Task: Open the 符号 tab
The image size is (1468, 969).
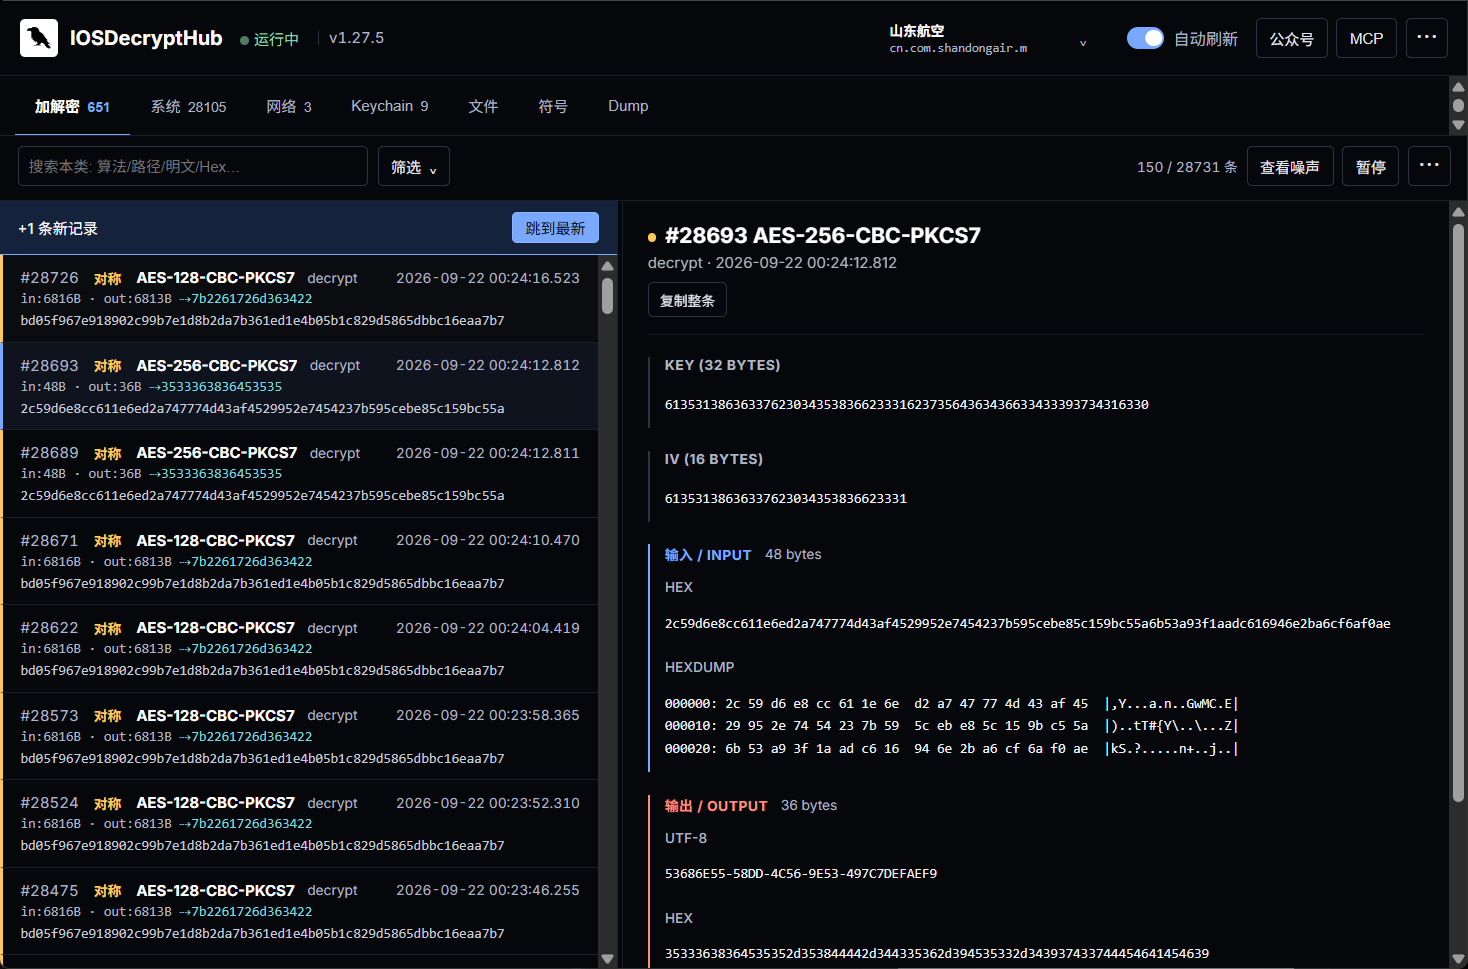Action: (553, 106)
